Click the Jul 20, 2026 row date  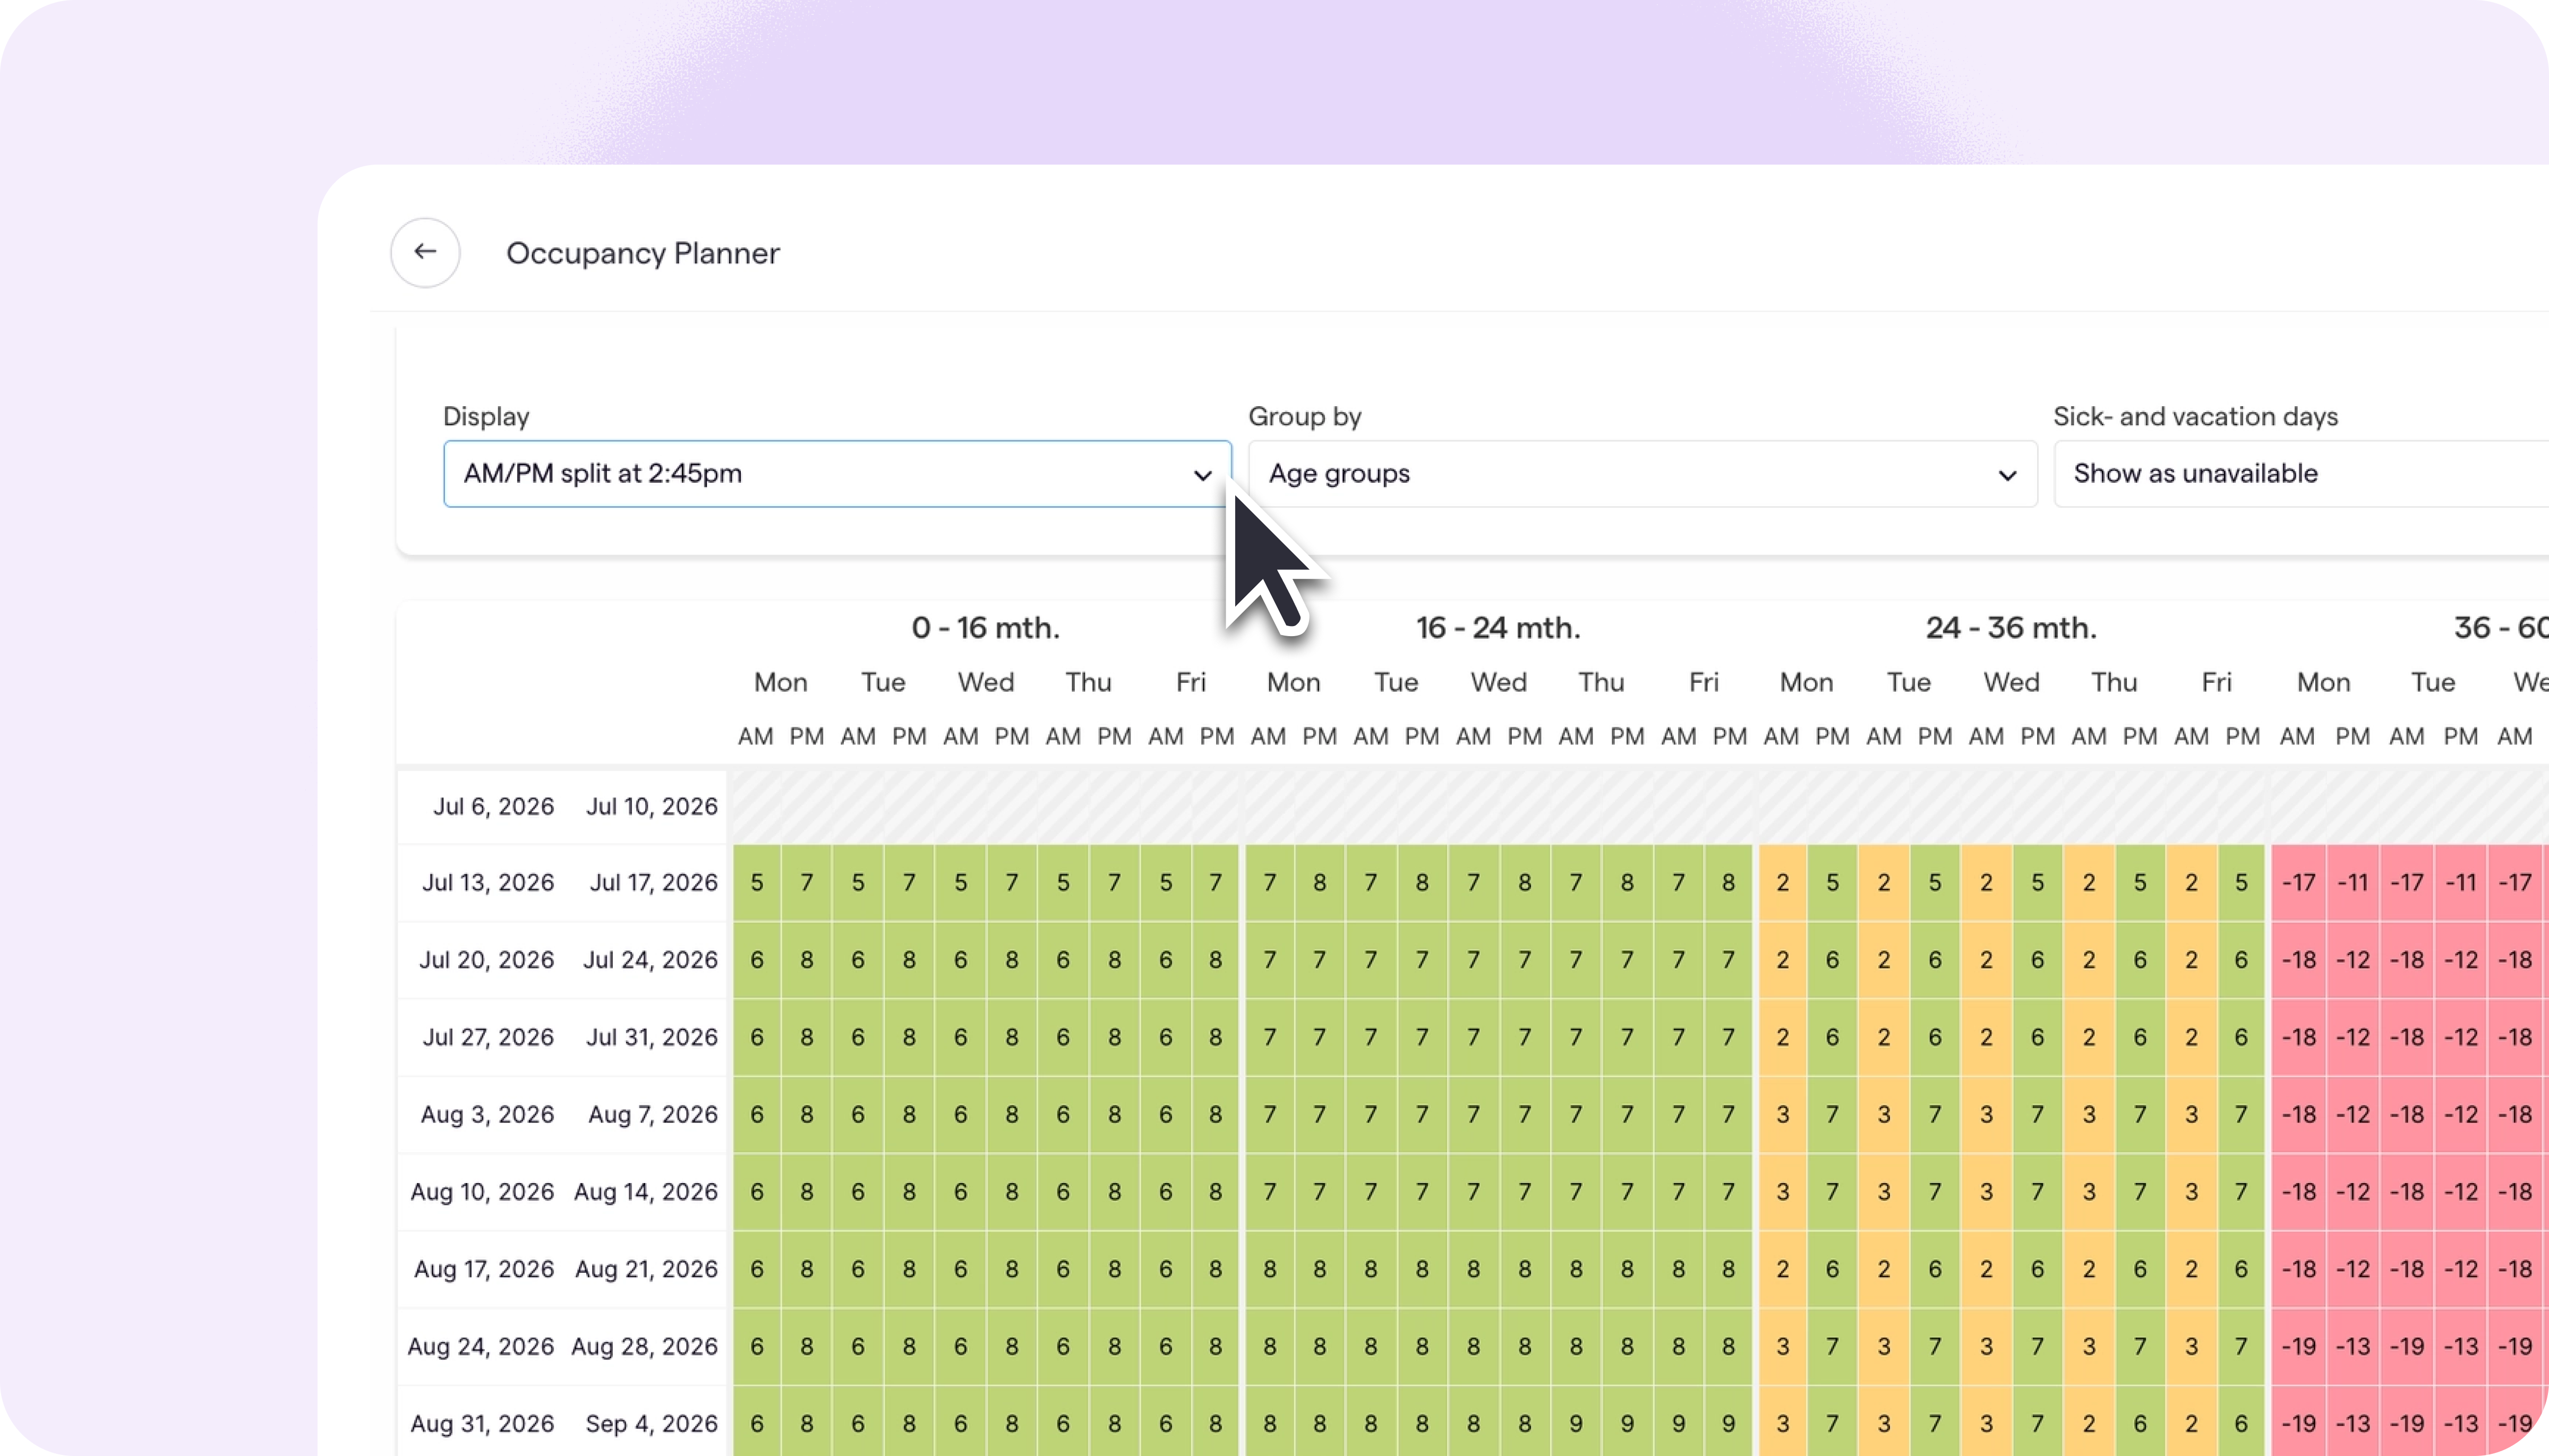[486, 960]
